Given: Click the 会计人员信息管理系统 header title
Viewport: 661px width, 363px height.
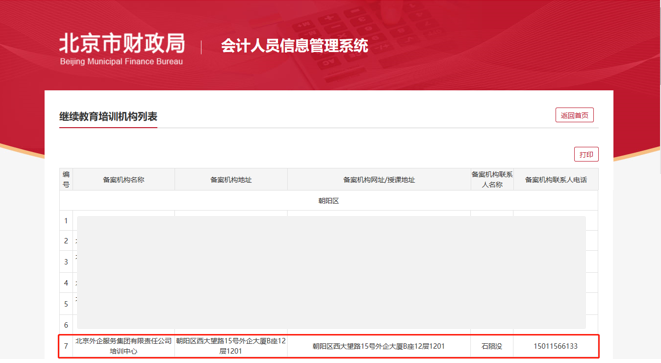Looking at the screenshot, I should 294,46.
